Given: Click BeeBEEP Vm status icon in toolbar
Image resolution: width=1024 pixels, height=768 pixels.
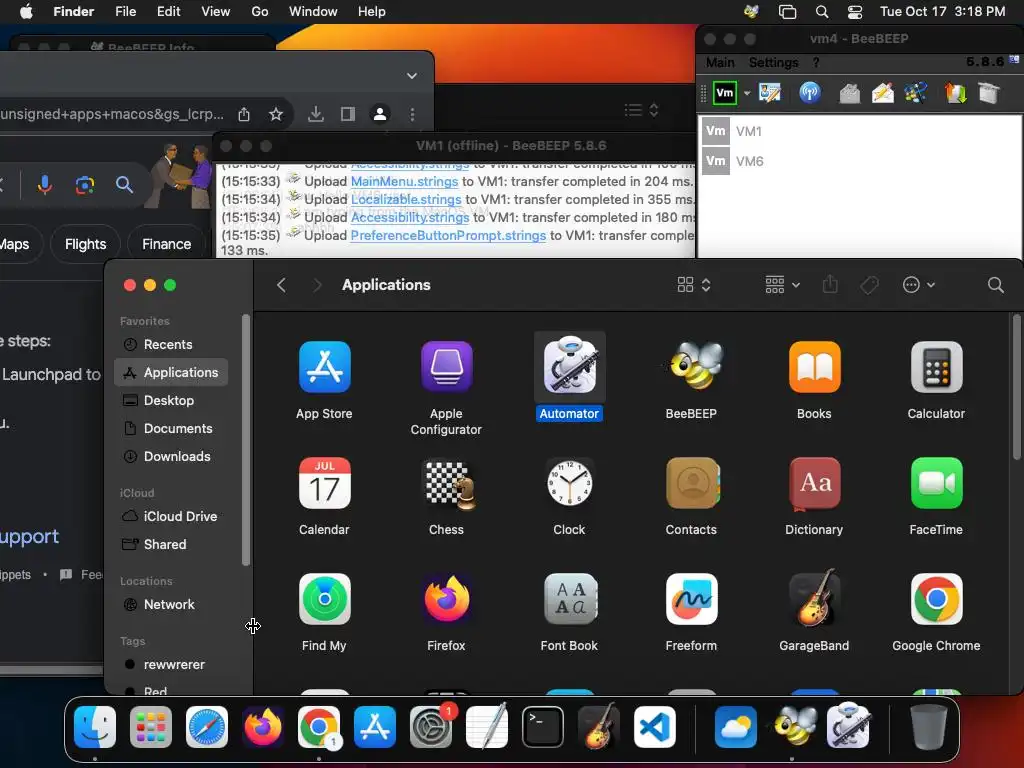Looking at the screenshot, I should (x=725, y=93).
